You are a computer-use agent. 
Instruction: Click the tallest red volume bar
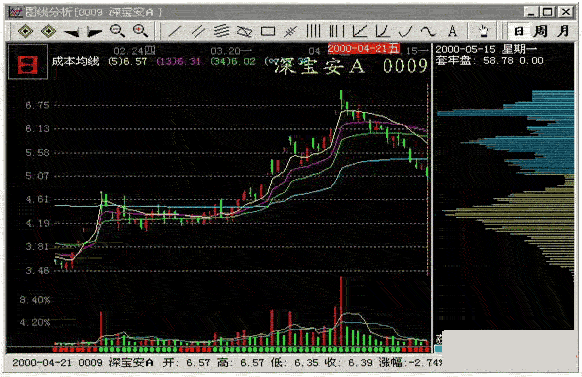[x=341, y=311]
